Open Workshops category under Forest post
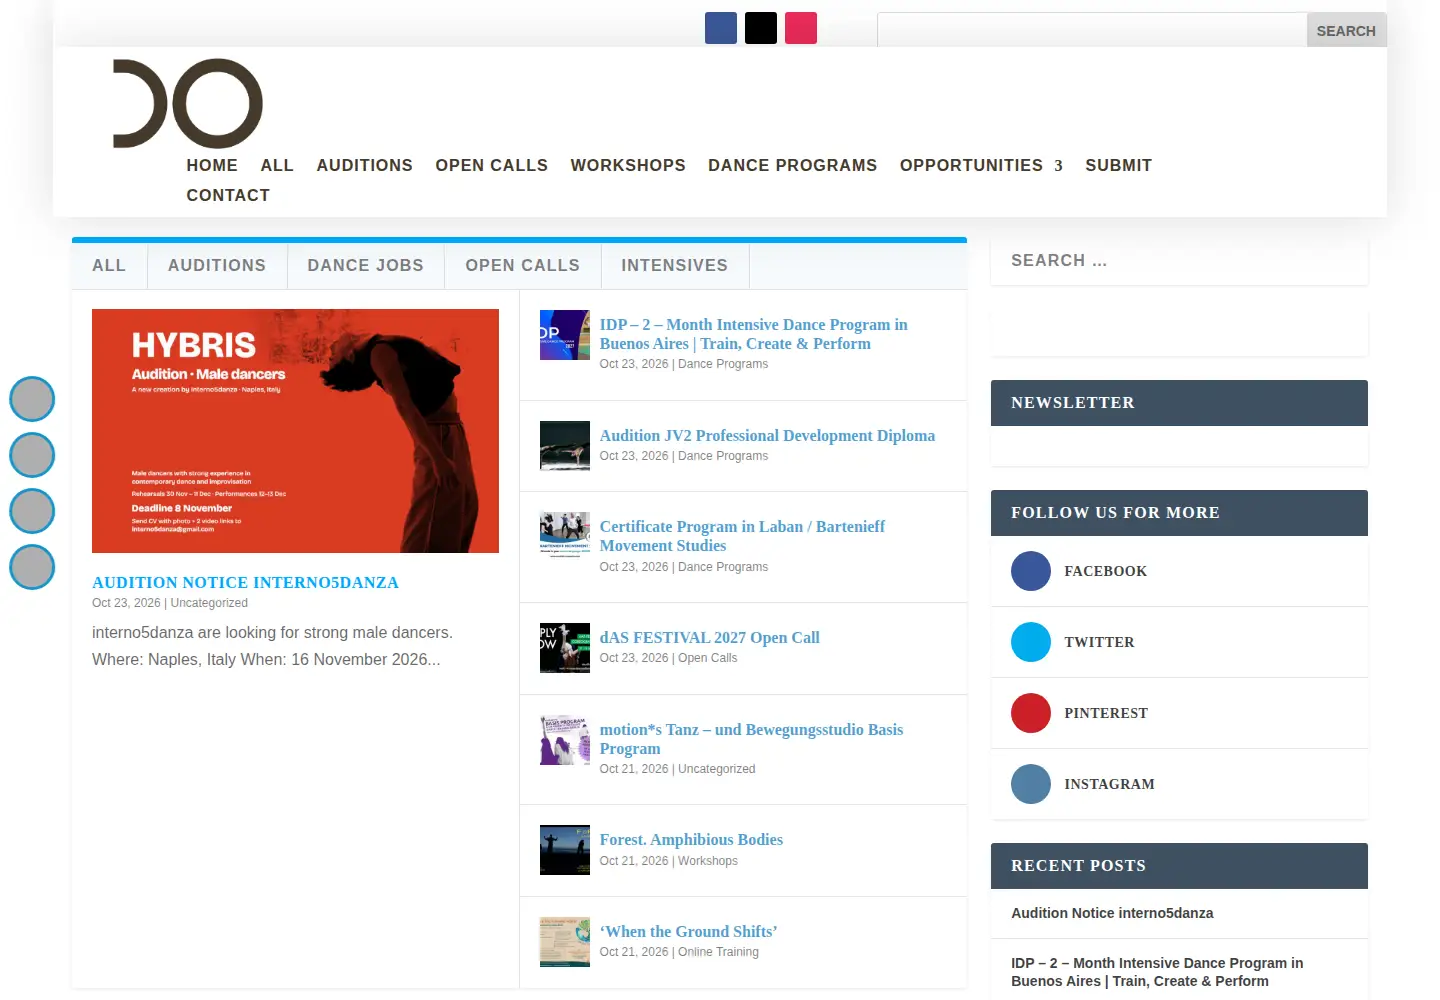The image size is (1440, 1000). [x=708, y=861]
